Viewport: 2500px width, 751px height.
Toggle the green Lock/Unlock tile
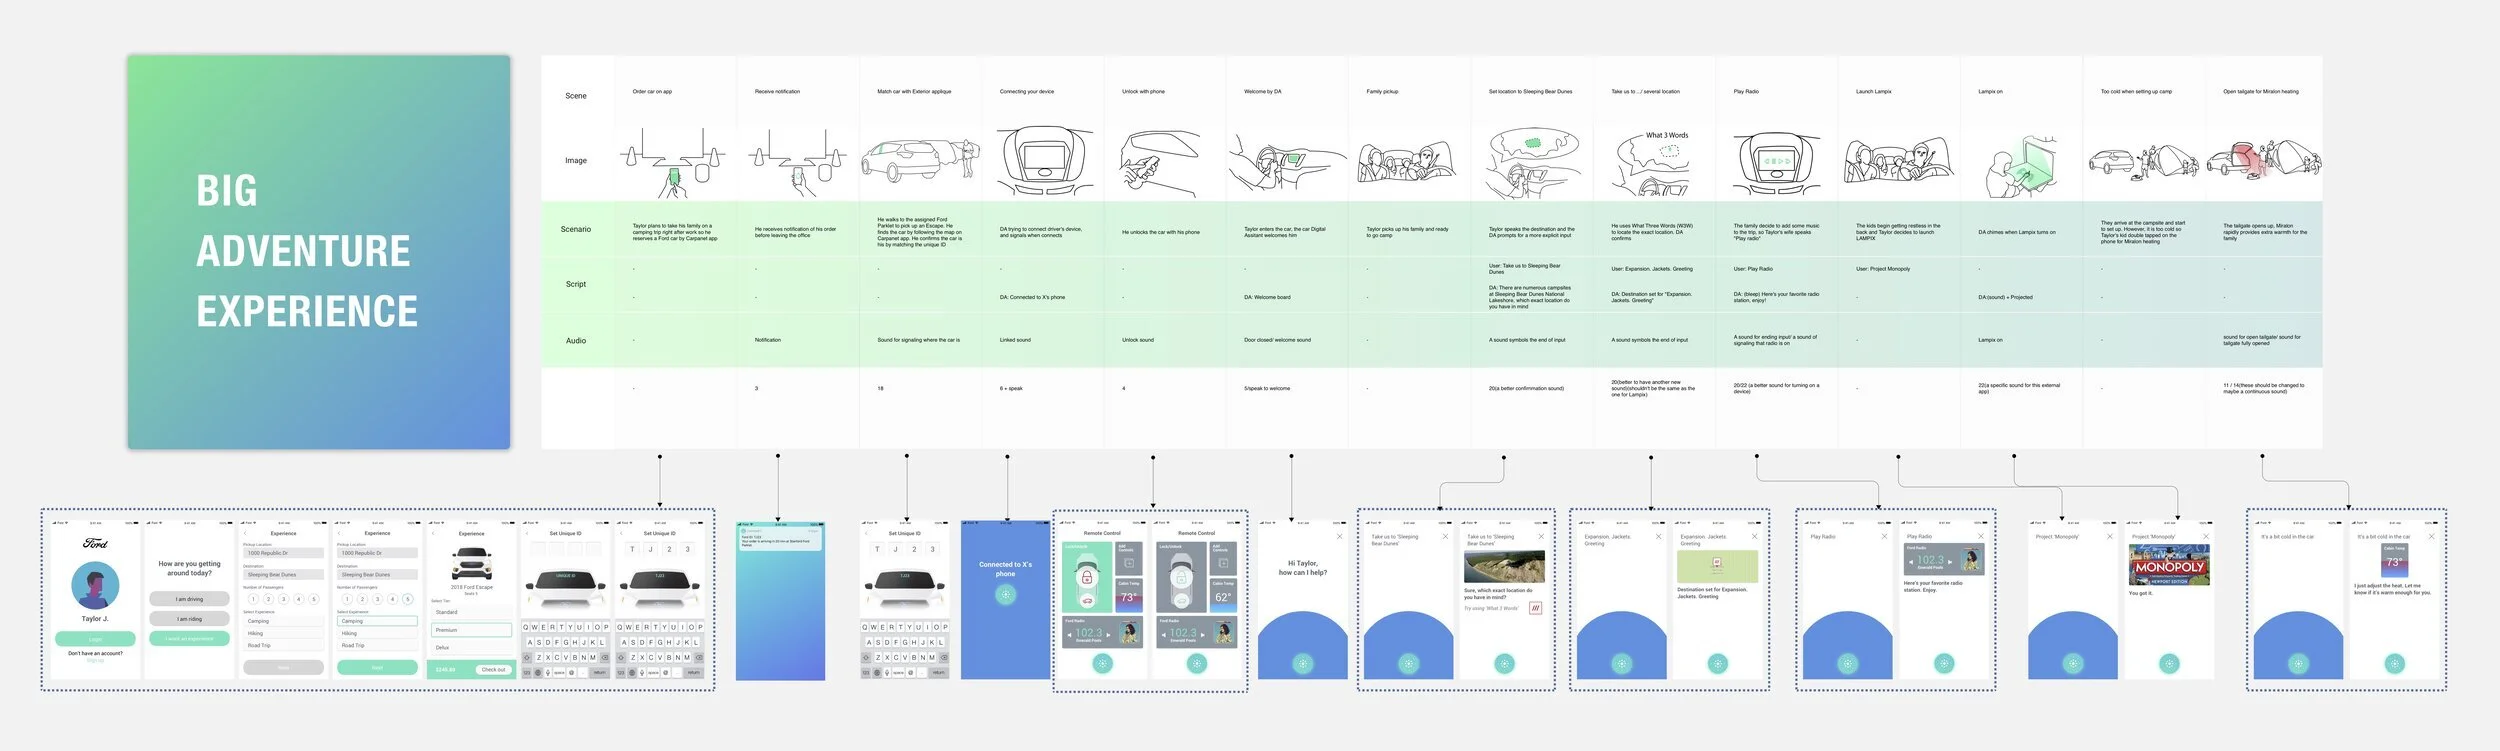pos(1086,577)
